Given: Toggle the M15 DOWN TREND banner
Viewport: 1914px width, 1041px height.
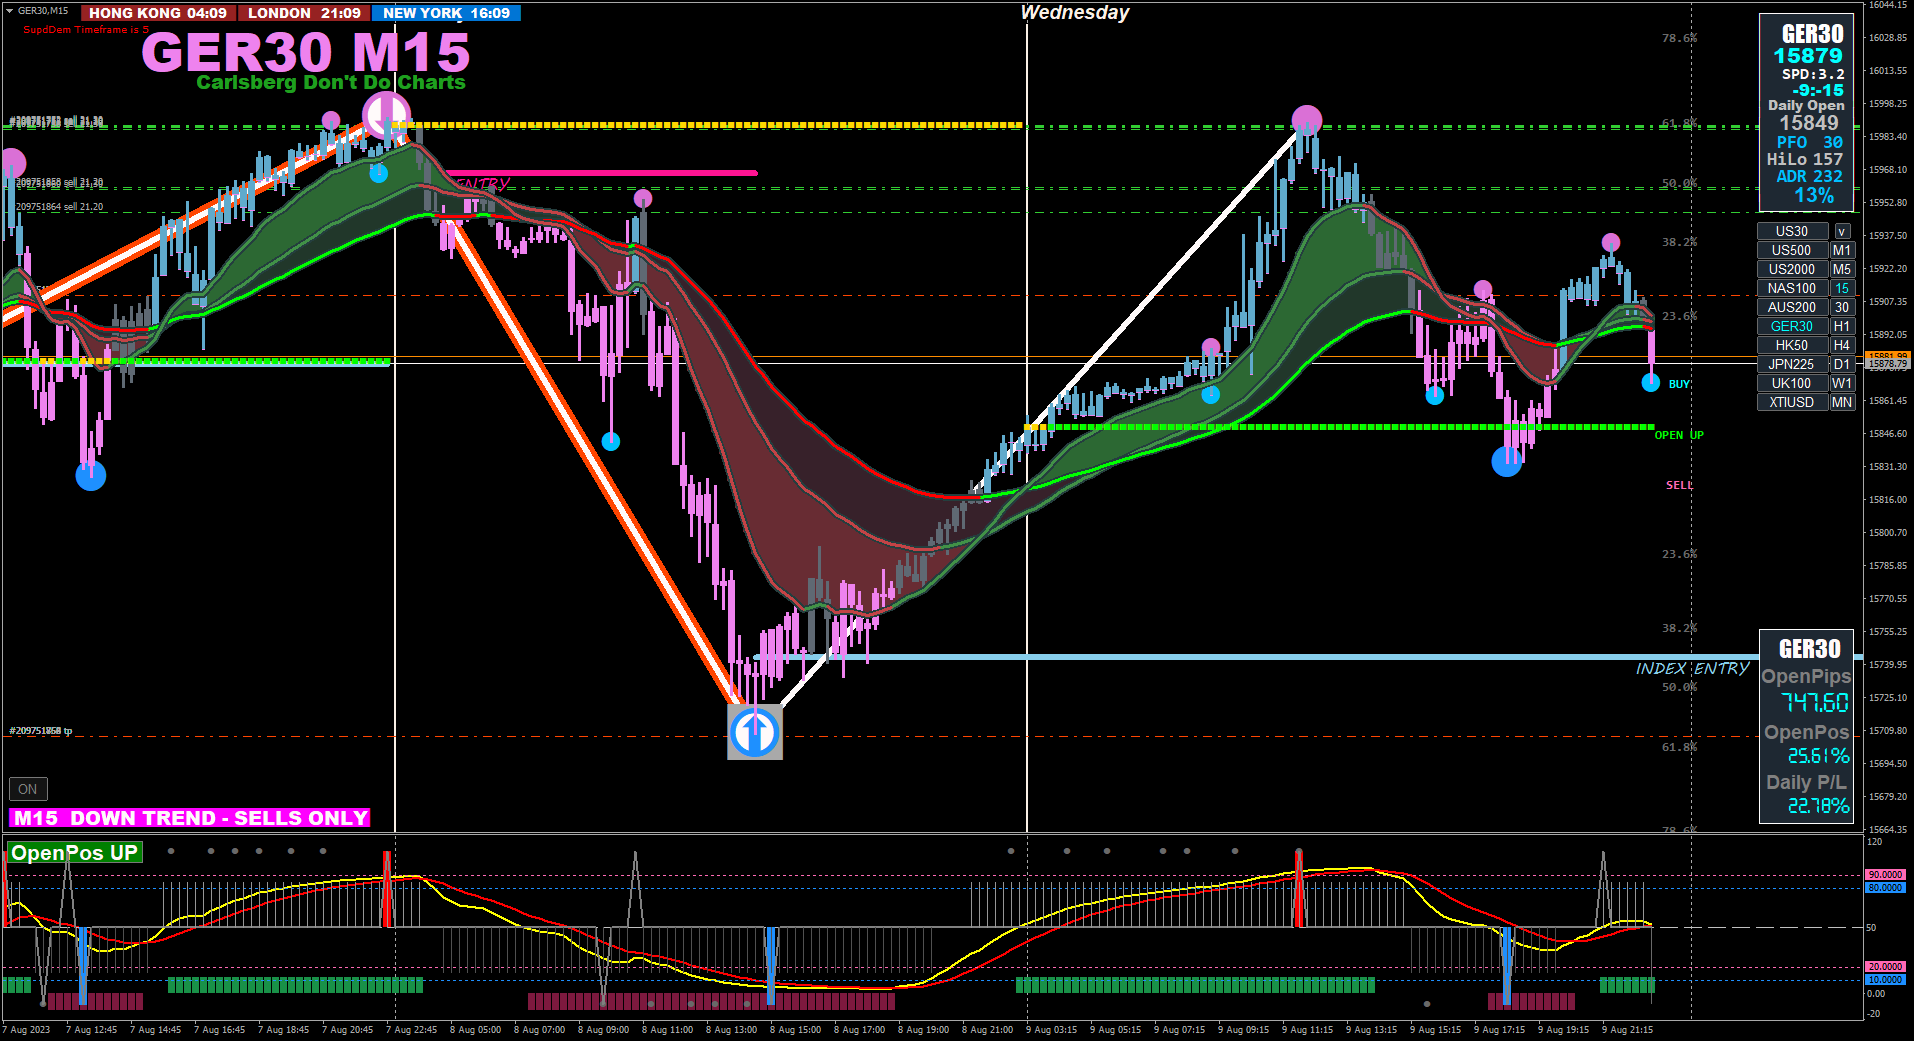Looking at the screenshot, I should coord(190,818).
